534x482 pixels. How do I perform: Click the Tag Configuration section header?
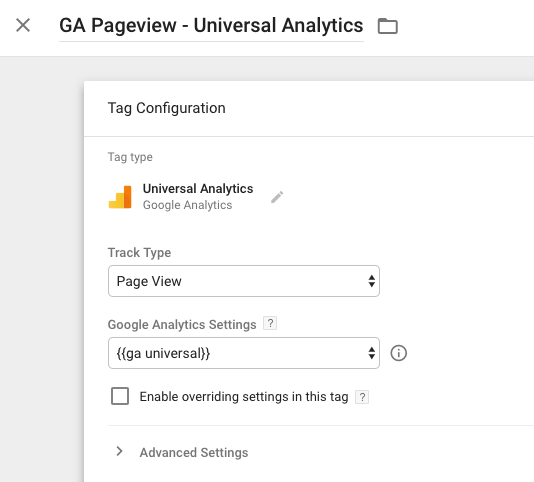[x=167, y=108]
